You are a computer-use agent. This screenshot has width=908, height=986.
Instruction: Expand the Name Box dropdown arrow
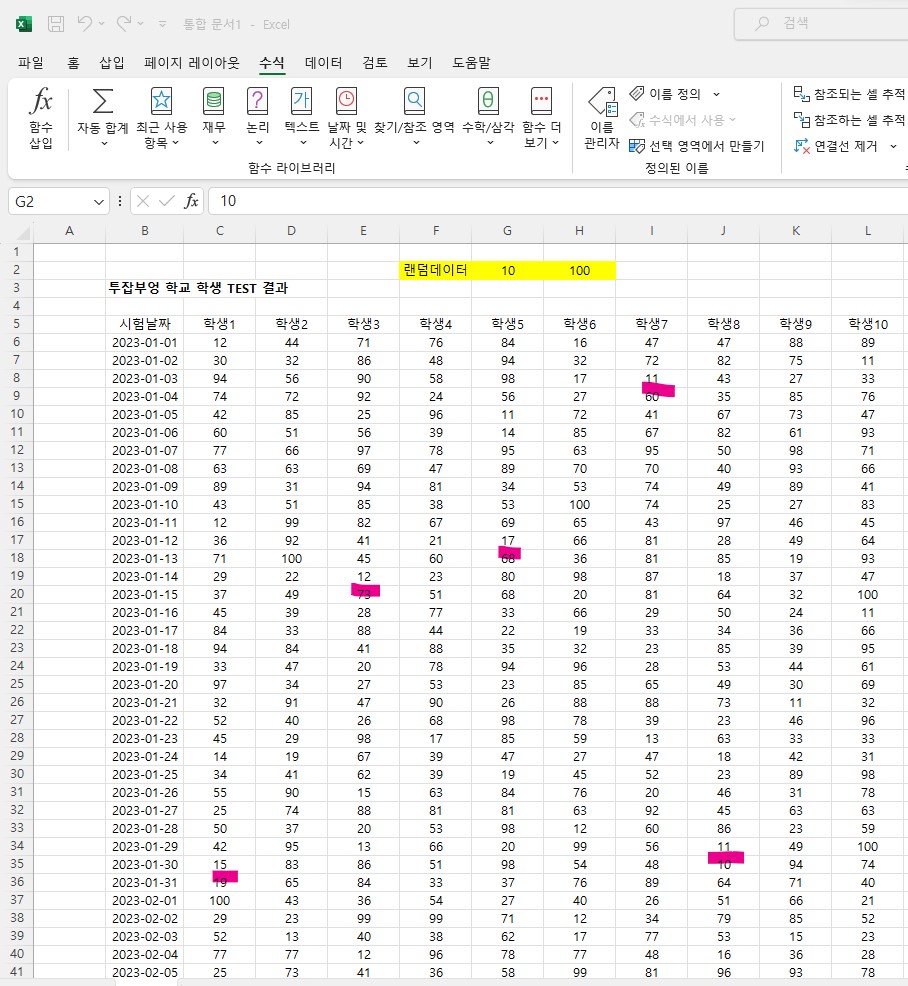[99, 202]
